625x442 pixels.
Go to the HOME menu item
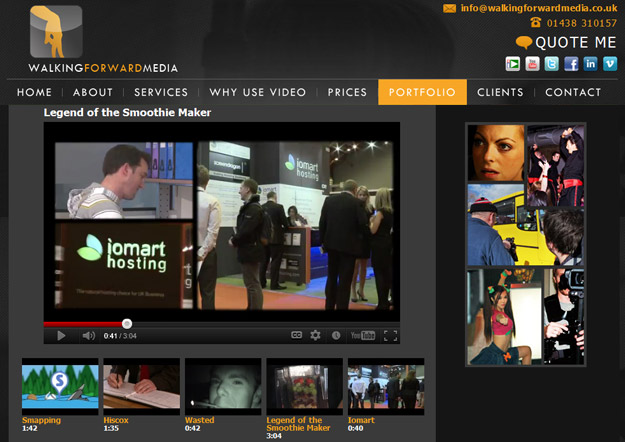(34, 92)
